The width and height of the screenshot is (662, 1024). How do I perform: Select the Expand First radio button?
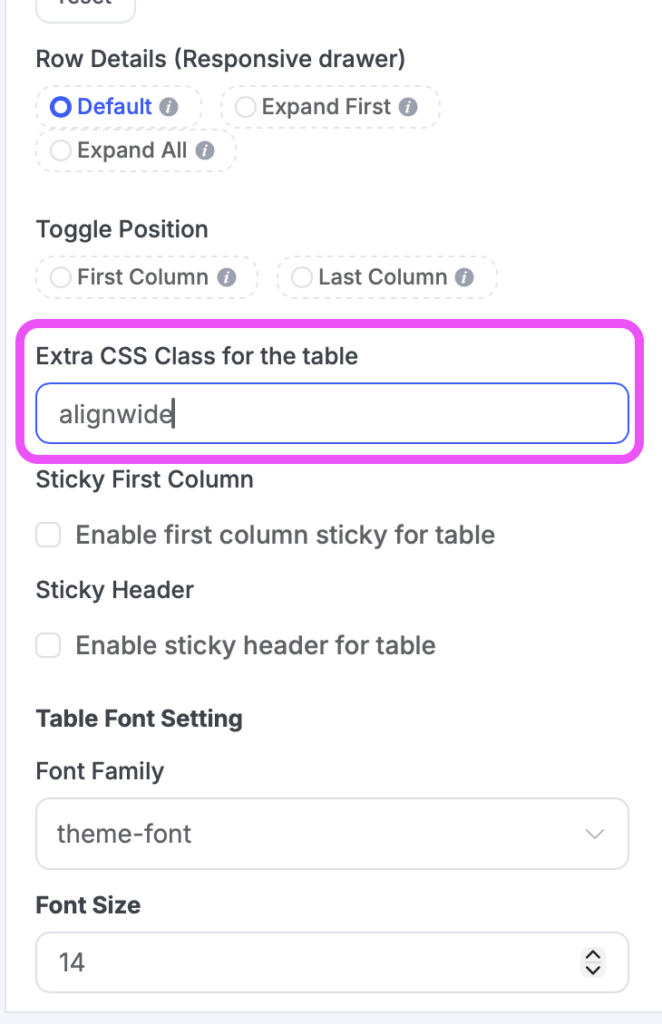246,106
